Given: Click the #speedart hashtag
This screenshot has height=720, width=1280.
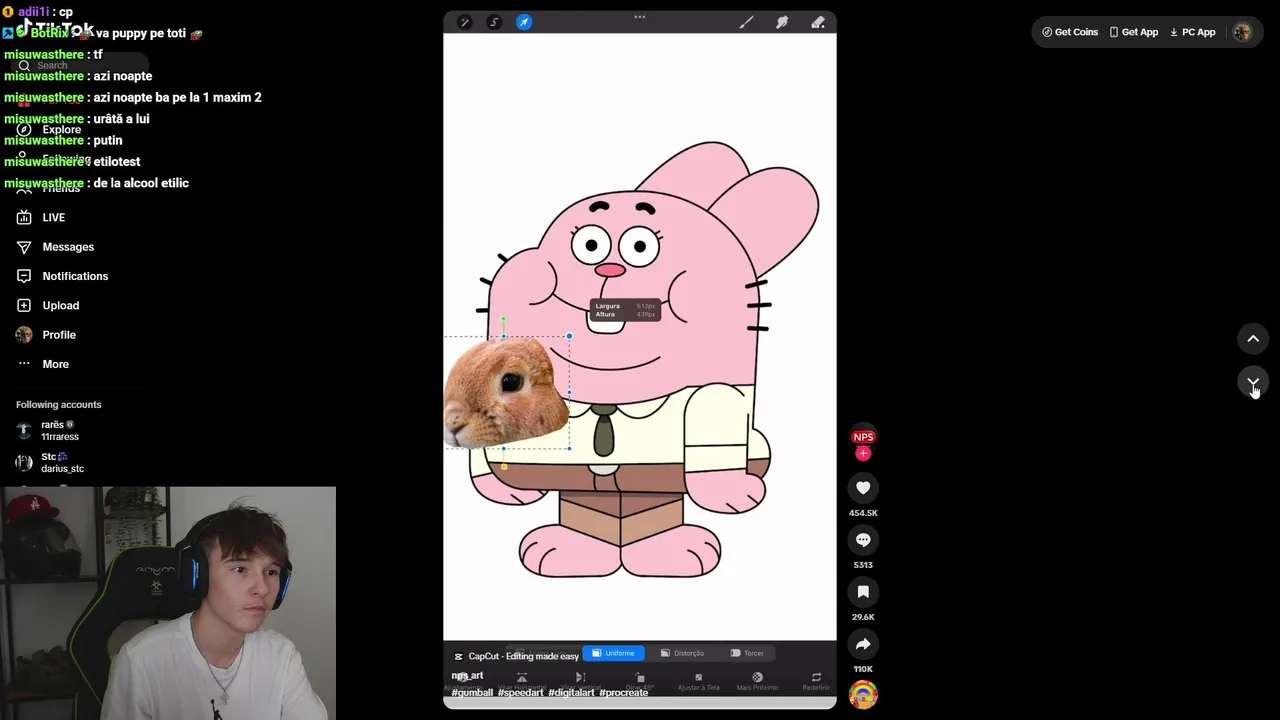Looking at the screenshot, I should pos(520,692).
